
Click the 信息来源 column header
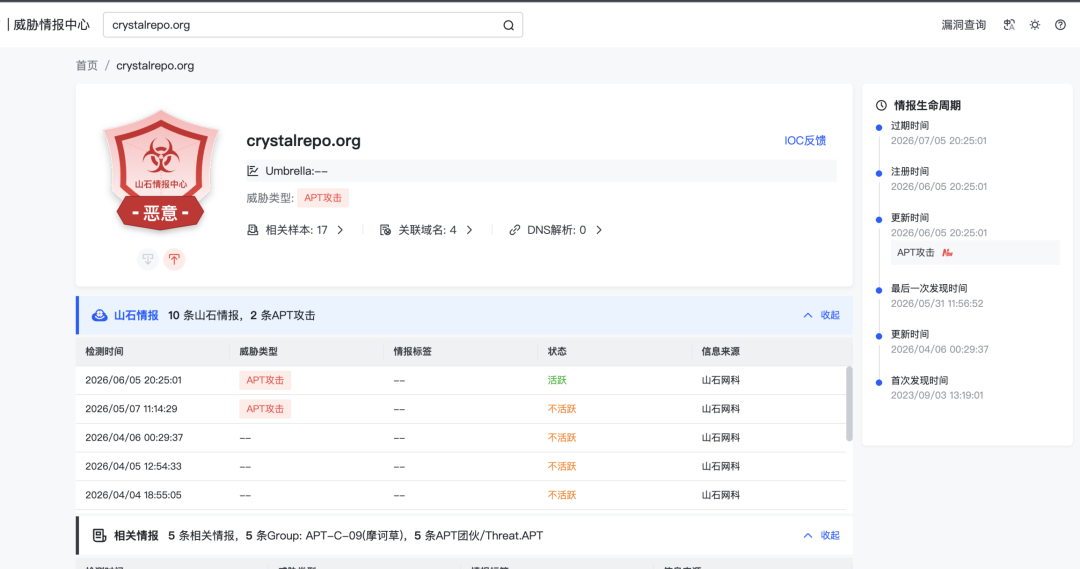[x=720, y=351]
